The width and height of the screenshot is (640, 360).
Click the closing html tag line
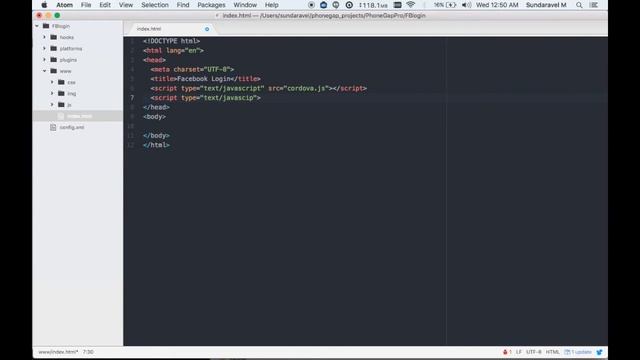(x=156, y=145)
